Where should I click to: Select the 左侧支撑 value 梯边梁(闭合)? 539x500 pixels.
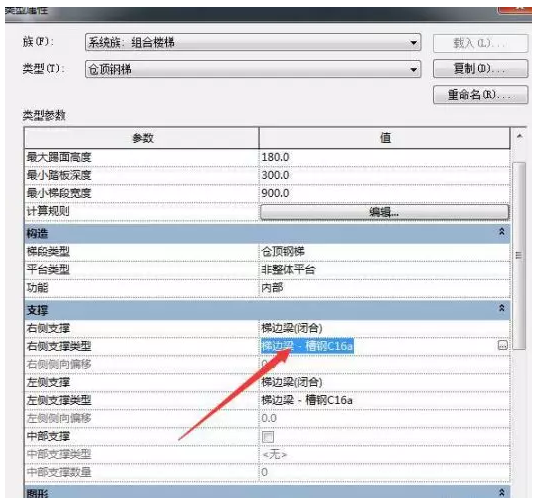(x=292, y=382)
